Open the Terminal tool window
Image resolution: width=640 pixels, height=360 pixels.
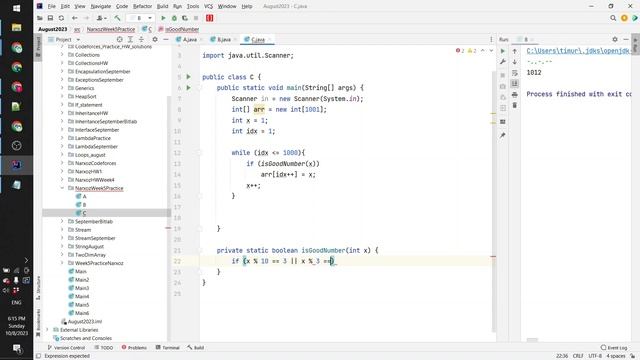[x=168, y=348]
